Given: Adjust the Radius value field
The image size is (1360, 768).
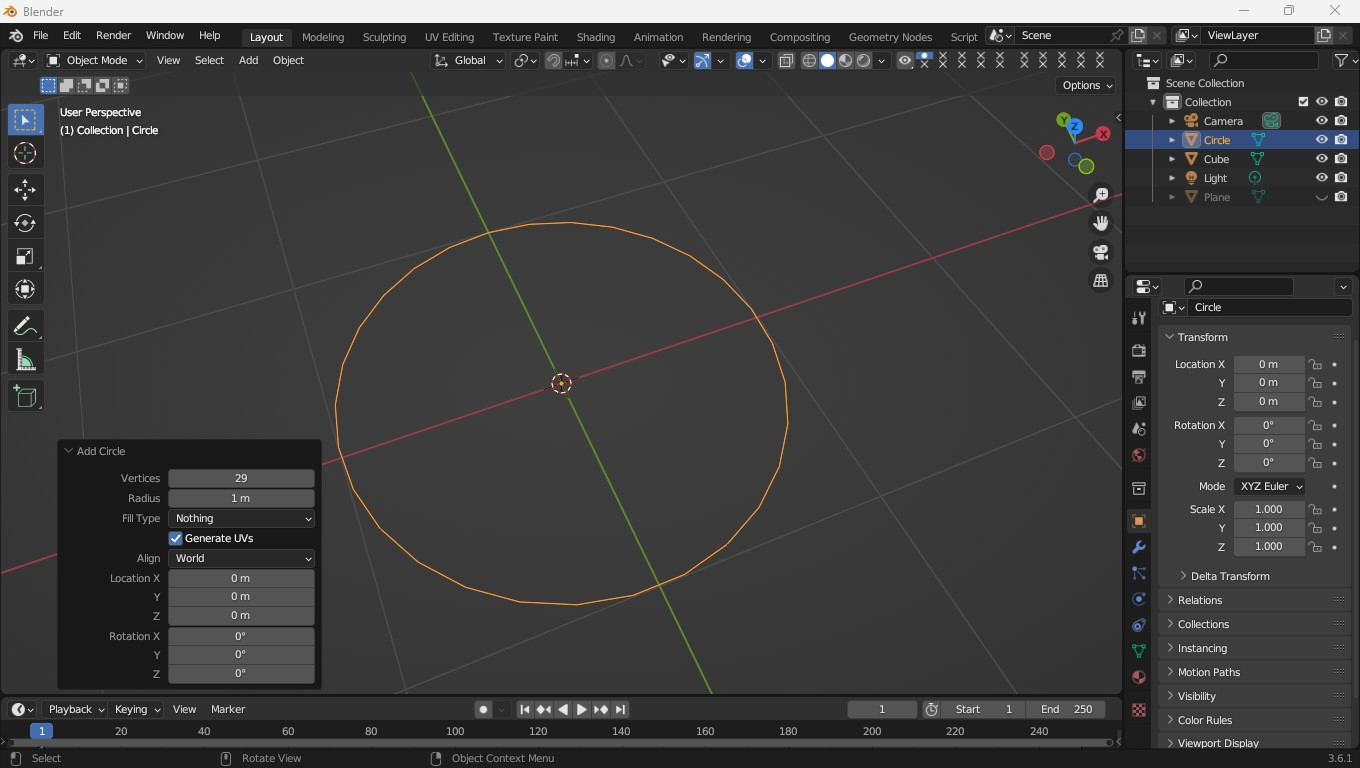Looking at the screenshot, I should pyautogui.click(x=241, y=498).
